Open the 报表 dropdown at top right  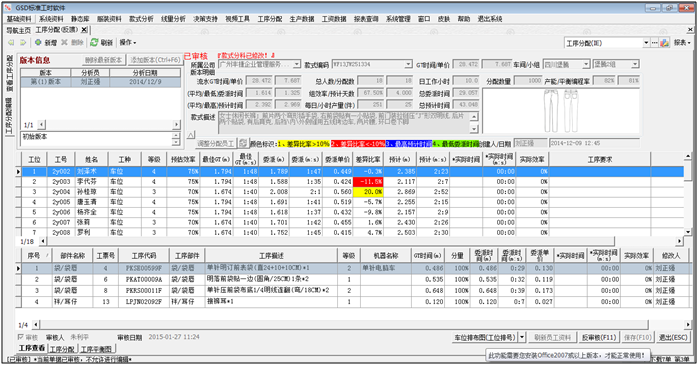pos(682,43)
